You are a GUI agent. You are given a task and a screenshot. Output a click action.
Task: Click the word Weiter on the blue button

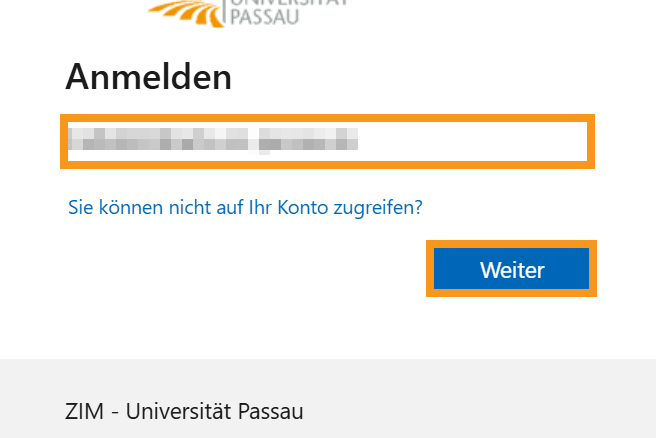click(x=512, y=270)
